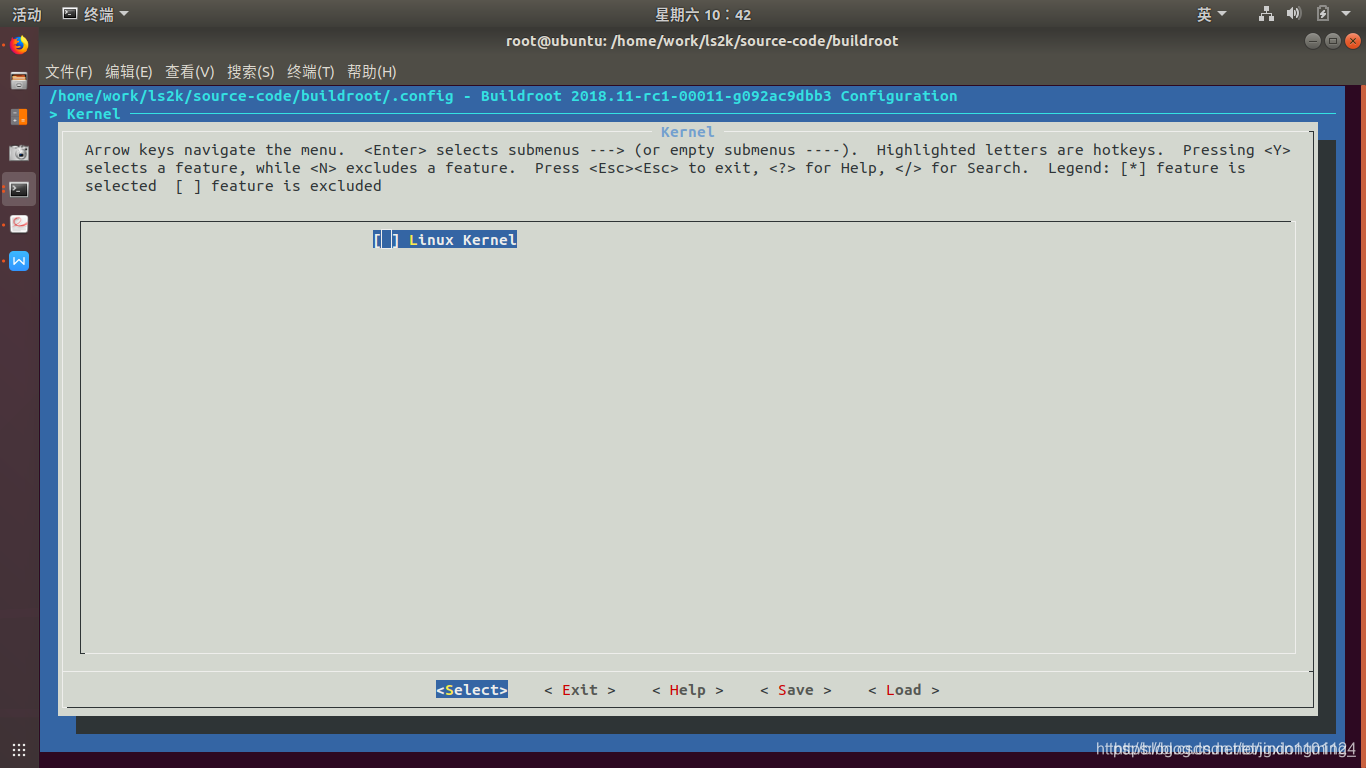Click the window title root@ubuntu path
The height and width of the screenshot is (768, 1366).
(x=702, y=41)
